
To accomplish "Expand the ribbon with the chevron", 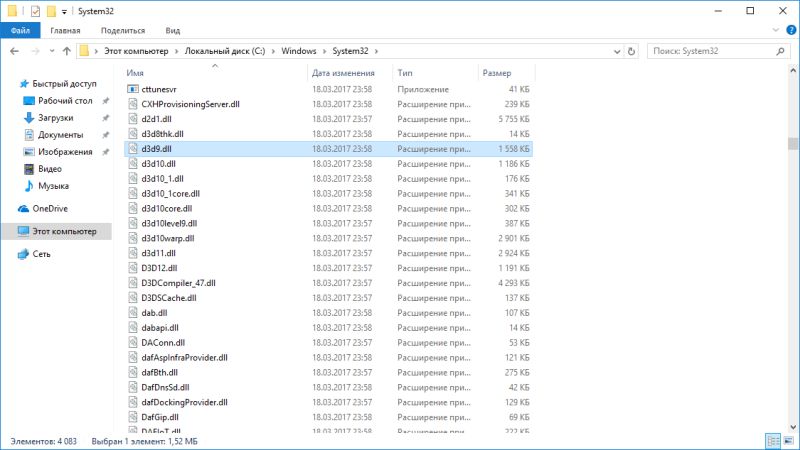I will tap(776, 30).
